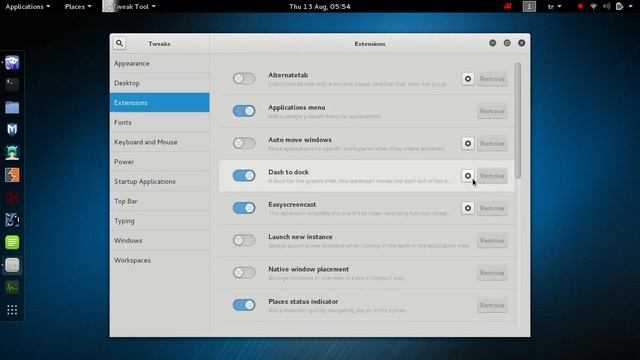
Task: Launch the dark red circle dock icon
Action: click(12, 198)
